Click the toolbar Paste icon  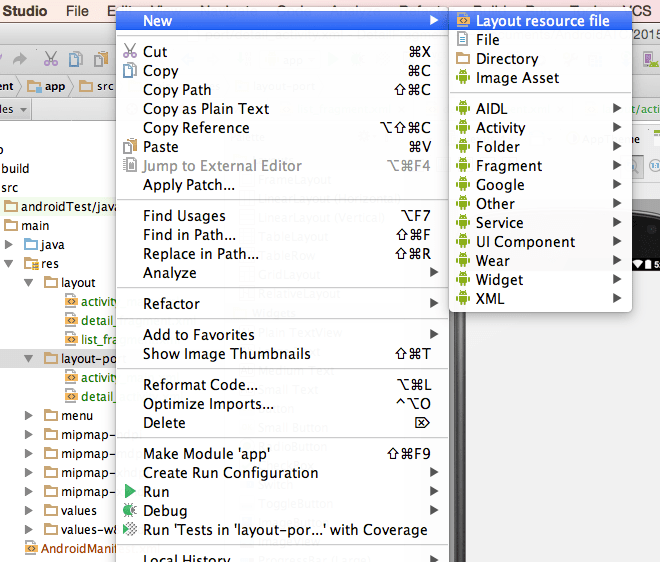(x=101, y=59)
